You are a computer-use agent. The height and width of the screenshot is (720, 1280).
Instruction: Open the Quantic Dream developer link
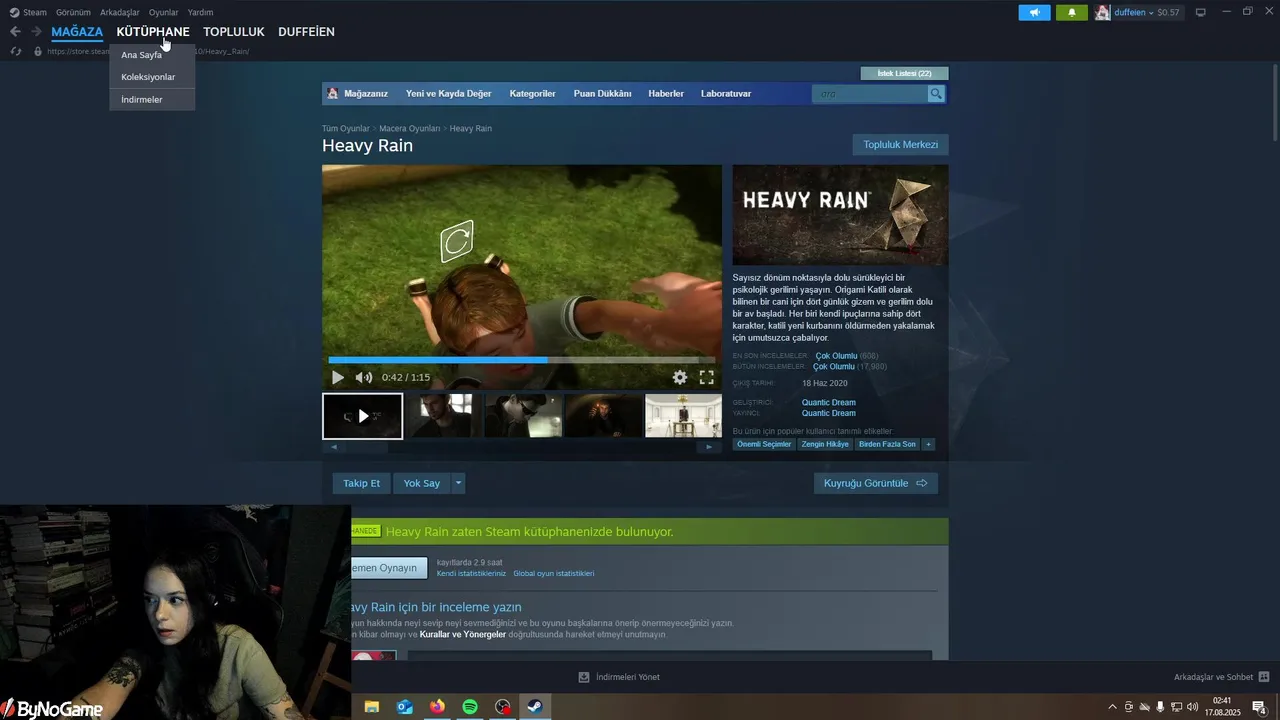click(x=828, y=402)
